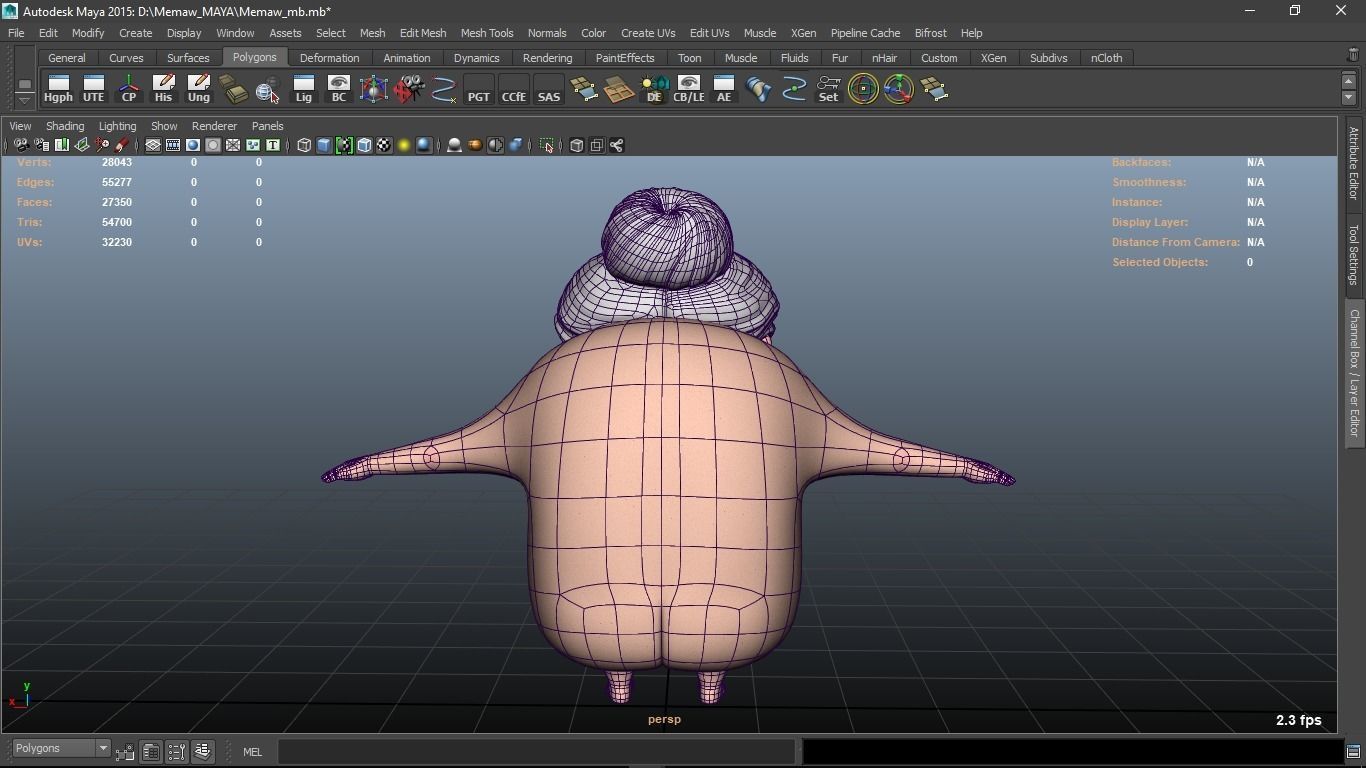Image resolution: width=1366 pixels, height=768 pixels.
Task: Click the shelf trash can icon
Action: [1353, 56]
